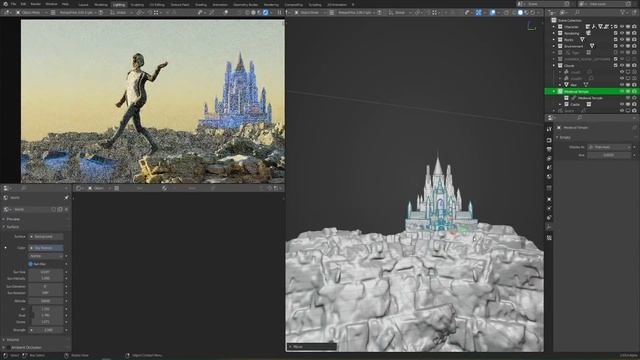Open the Output properties tab

coord(549,149)
